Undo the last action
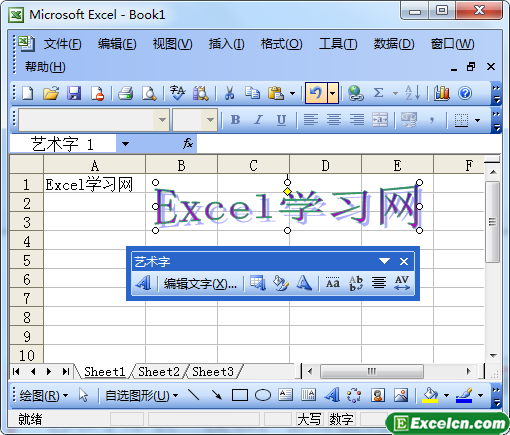 (316, 93)
